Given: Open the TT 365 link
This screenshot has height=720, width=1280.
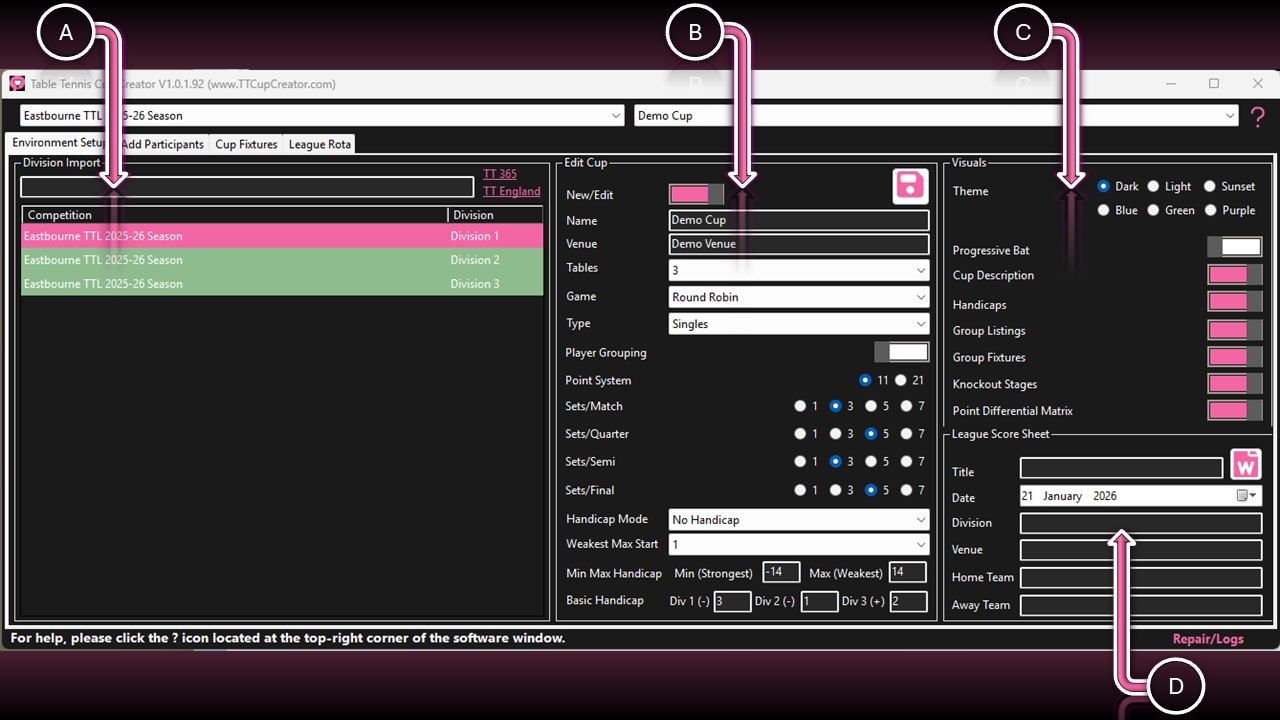Looking at the screenshot, I should (x=500, y=174).
